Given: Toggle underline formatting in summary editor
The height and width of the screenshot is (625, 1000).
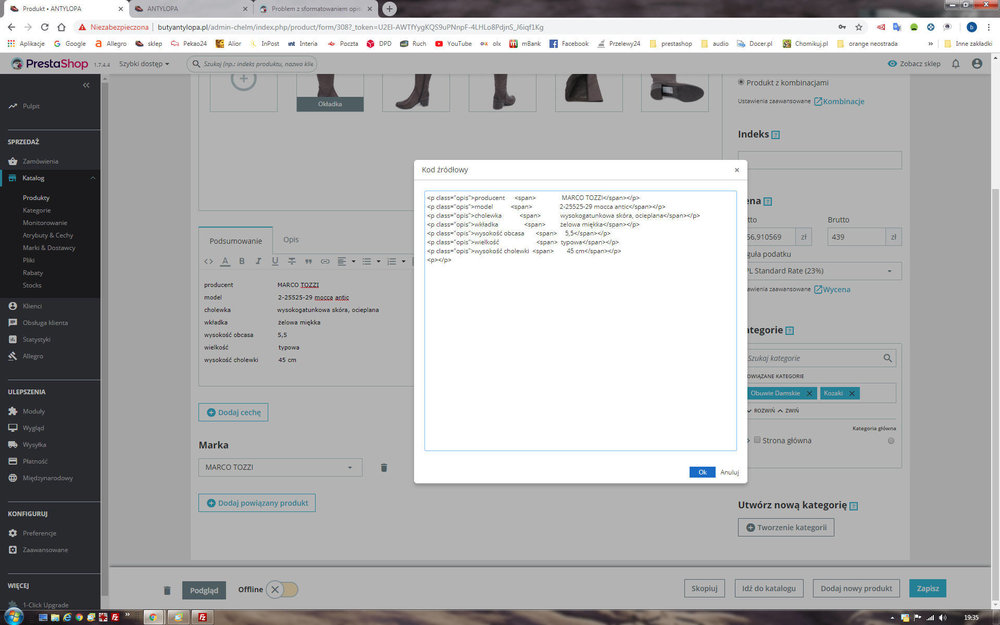Looking at the screenshot, I should 275,261.
